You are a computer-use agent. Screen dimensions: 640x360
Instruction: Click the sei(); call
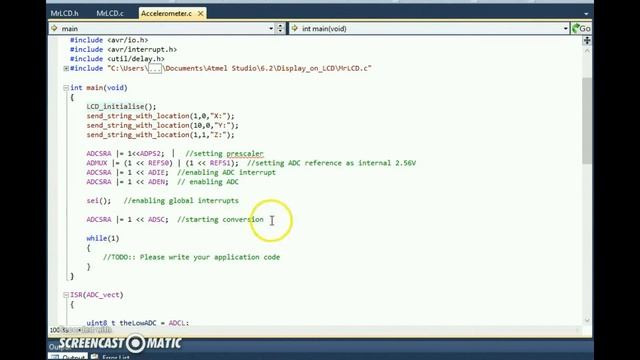click(99, 200)
